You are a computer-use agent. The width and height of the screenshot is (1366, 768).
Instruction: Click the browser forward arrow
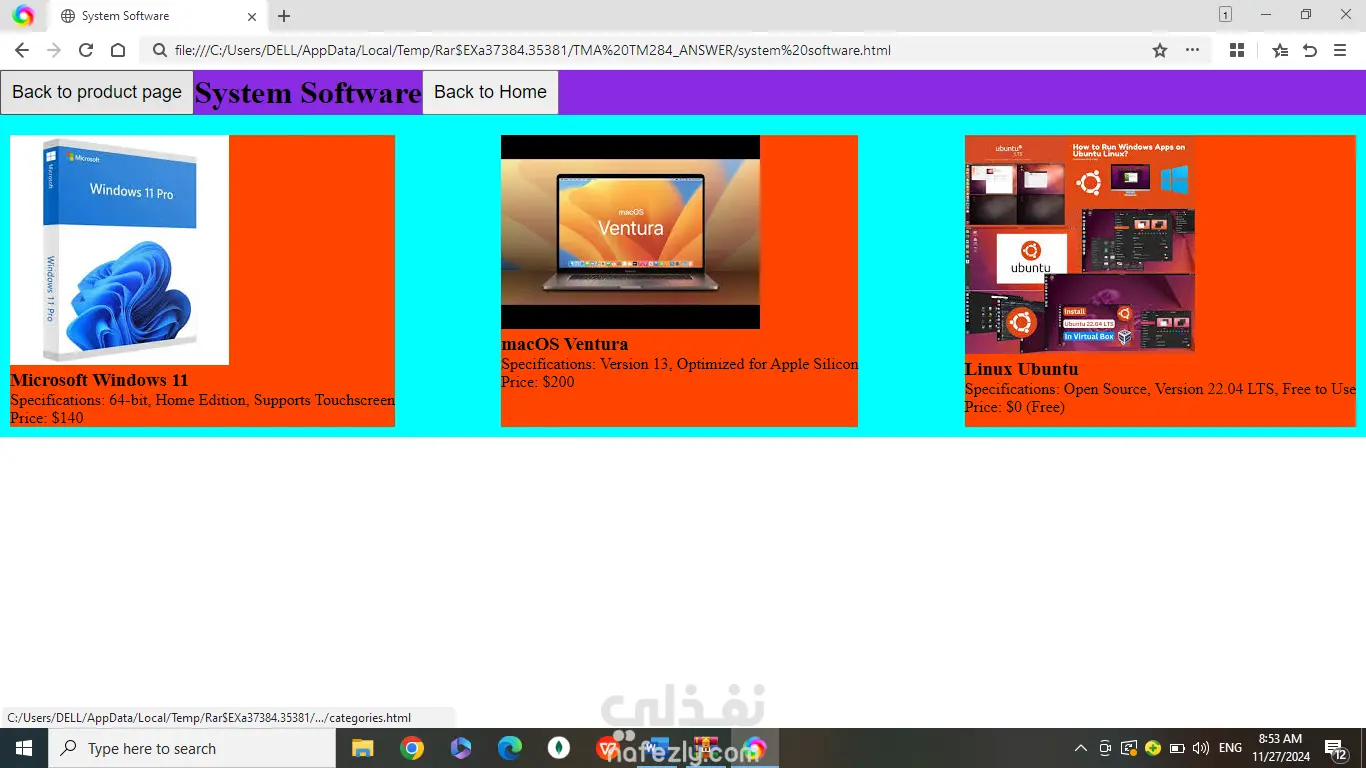pos(54,50)
